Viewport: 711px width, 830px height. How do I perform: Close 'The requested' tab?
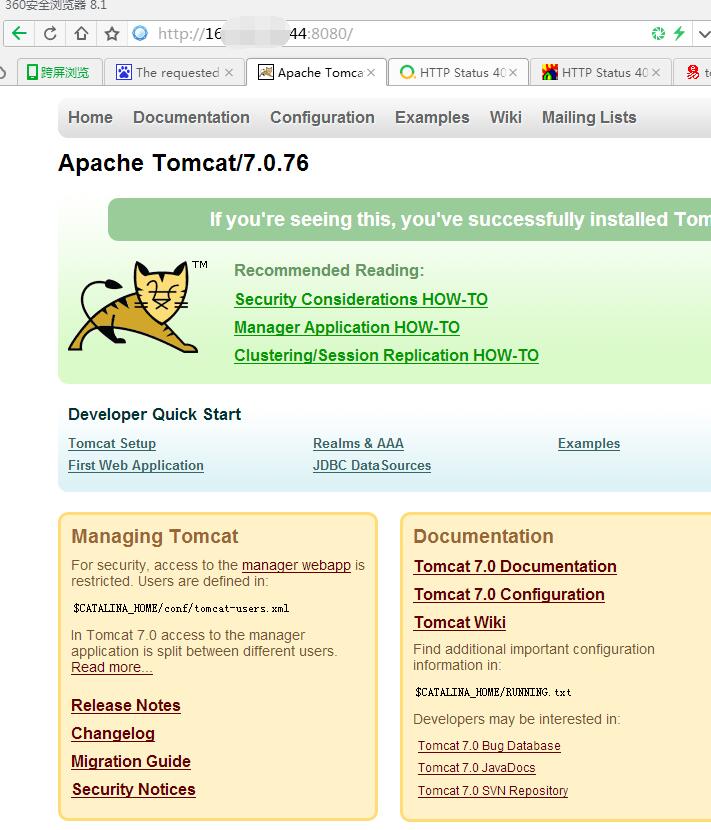[229, 73]
